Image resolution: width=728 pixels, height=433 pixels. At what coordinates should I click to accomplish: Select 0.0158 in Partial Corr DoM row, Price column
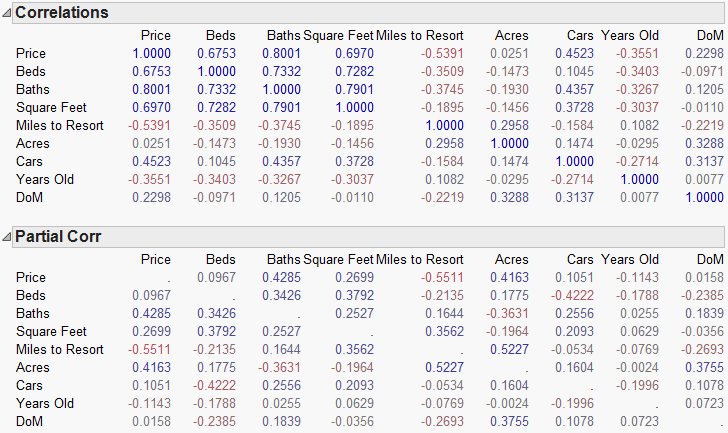[x=151, y=422]
